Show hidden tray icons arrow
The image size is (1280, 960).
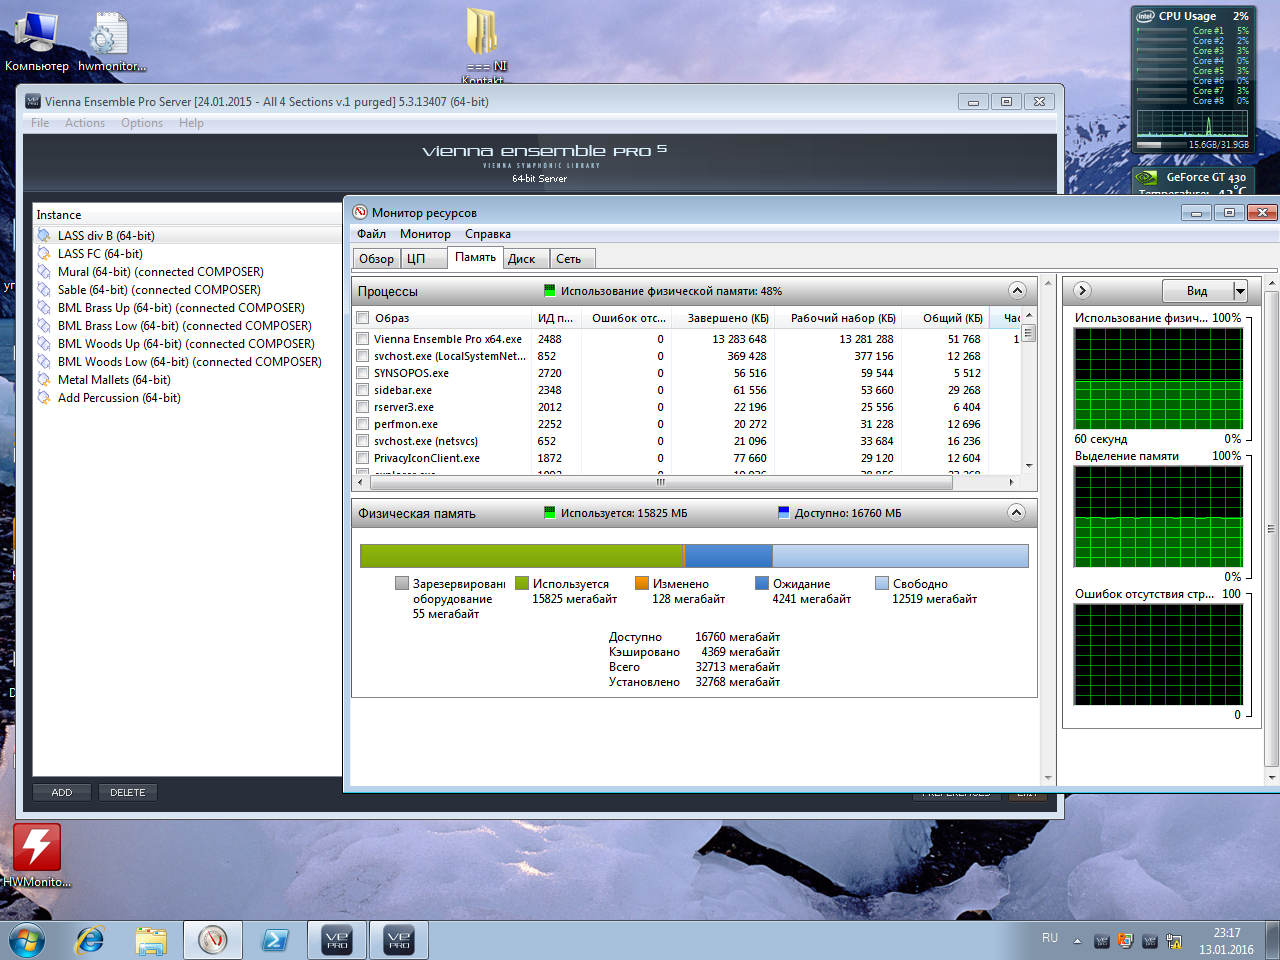(1077, 941)
